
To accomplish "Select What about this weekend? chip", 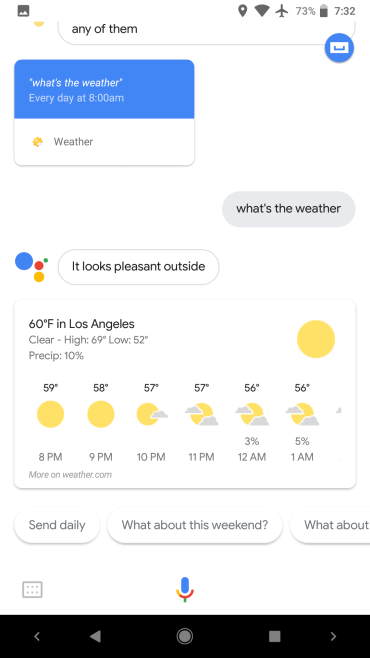I will coord(195,525).
